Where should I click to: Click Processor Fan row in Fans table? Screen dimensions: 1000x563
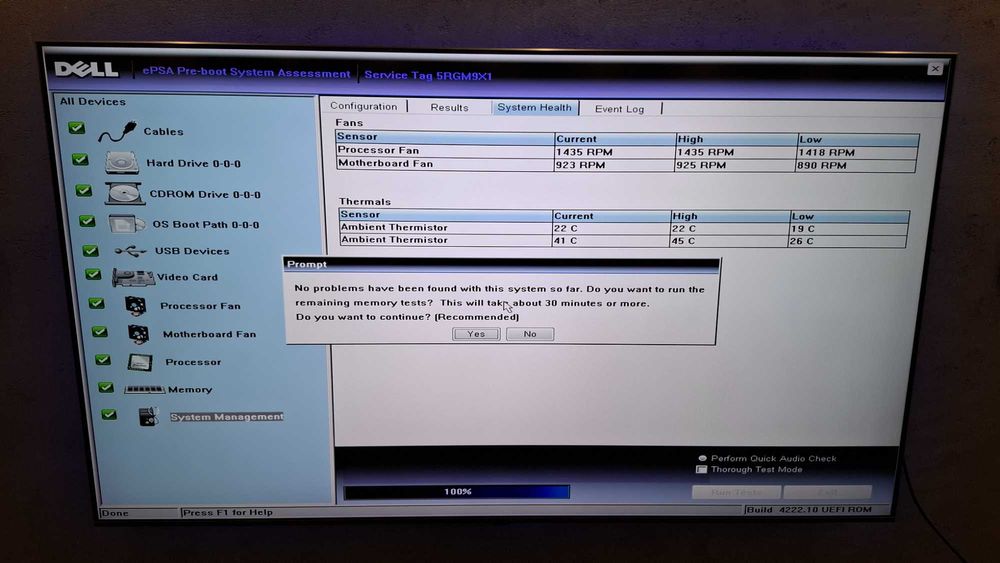pyautogui.click(x=626, y=151)
